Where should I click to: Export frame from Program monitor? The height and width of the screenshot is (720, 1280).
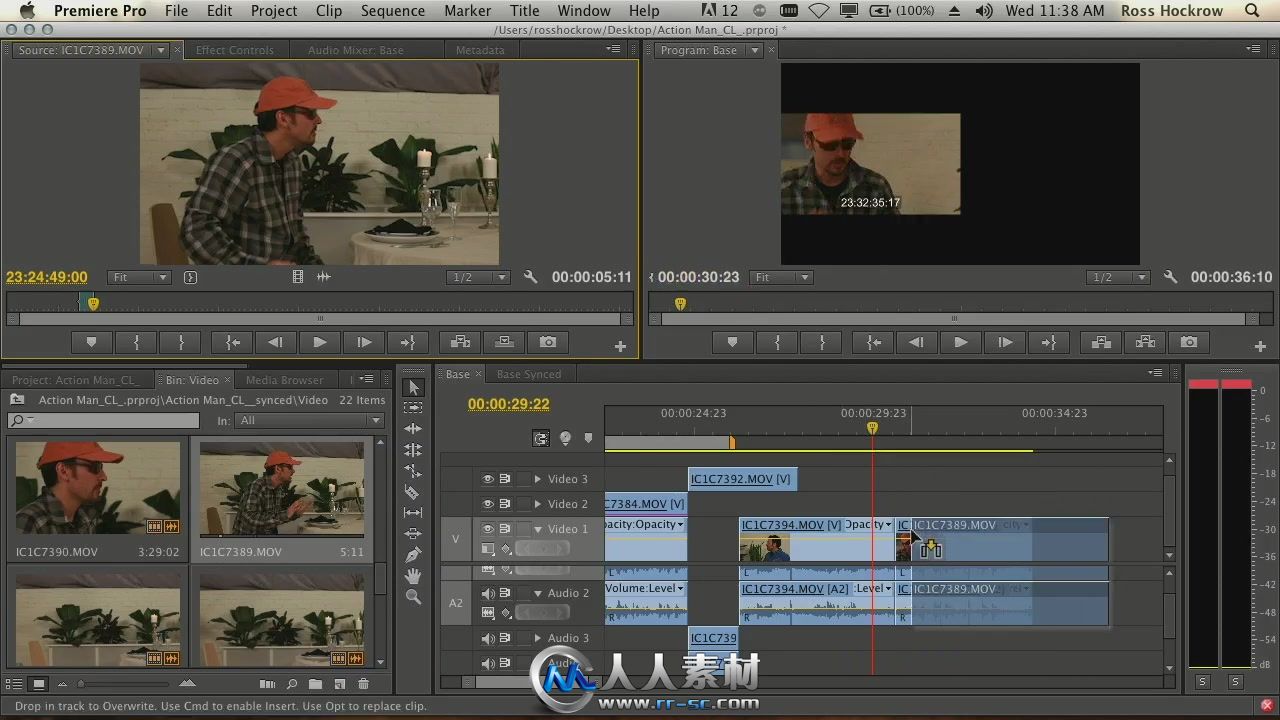coord(1189,342)
